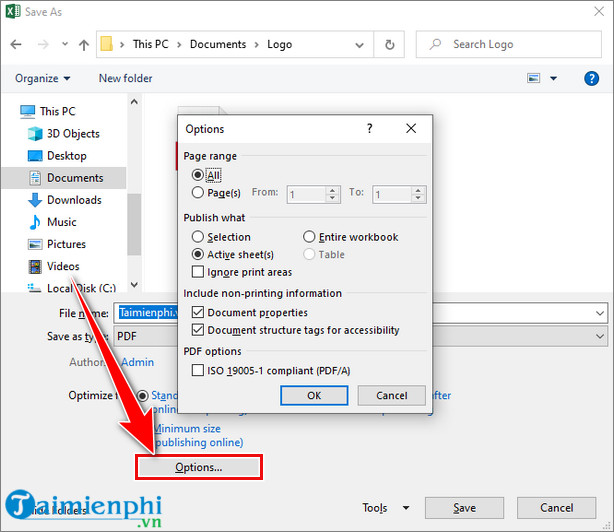Viewport: 614px width, 532px height.
Task: Change view using the view icon
Action: [x=533, y=78]
